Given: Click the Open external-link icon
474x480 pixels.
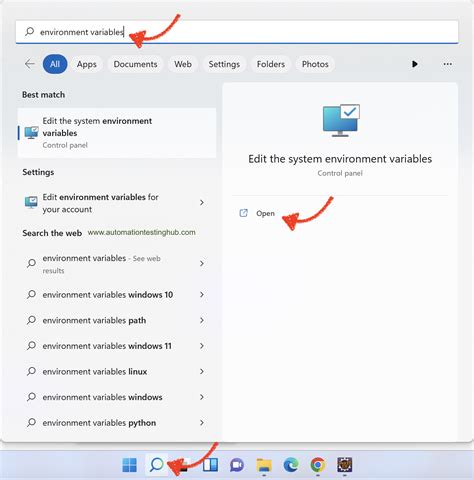Looking at the screenshot, I should [244, 213].
